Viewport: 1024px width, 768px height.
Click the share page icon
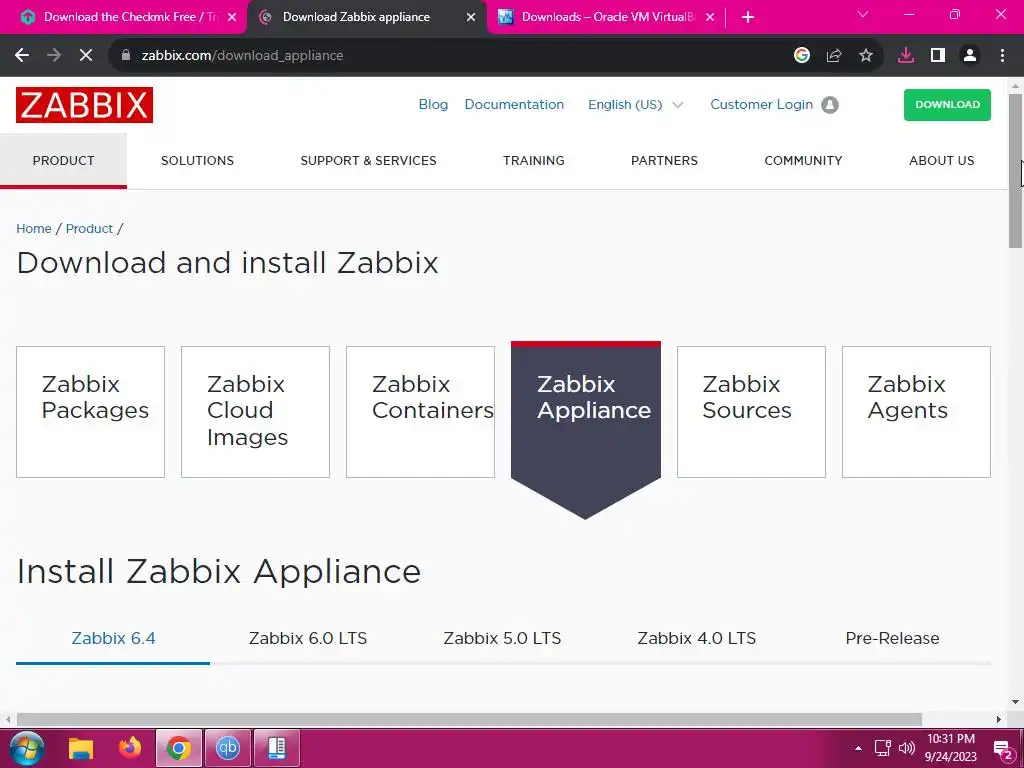click(834, 56)
